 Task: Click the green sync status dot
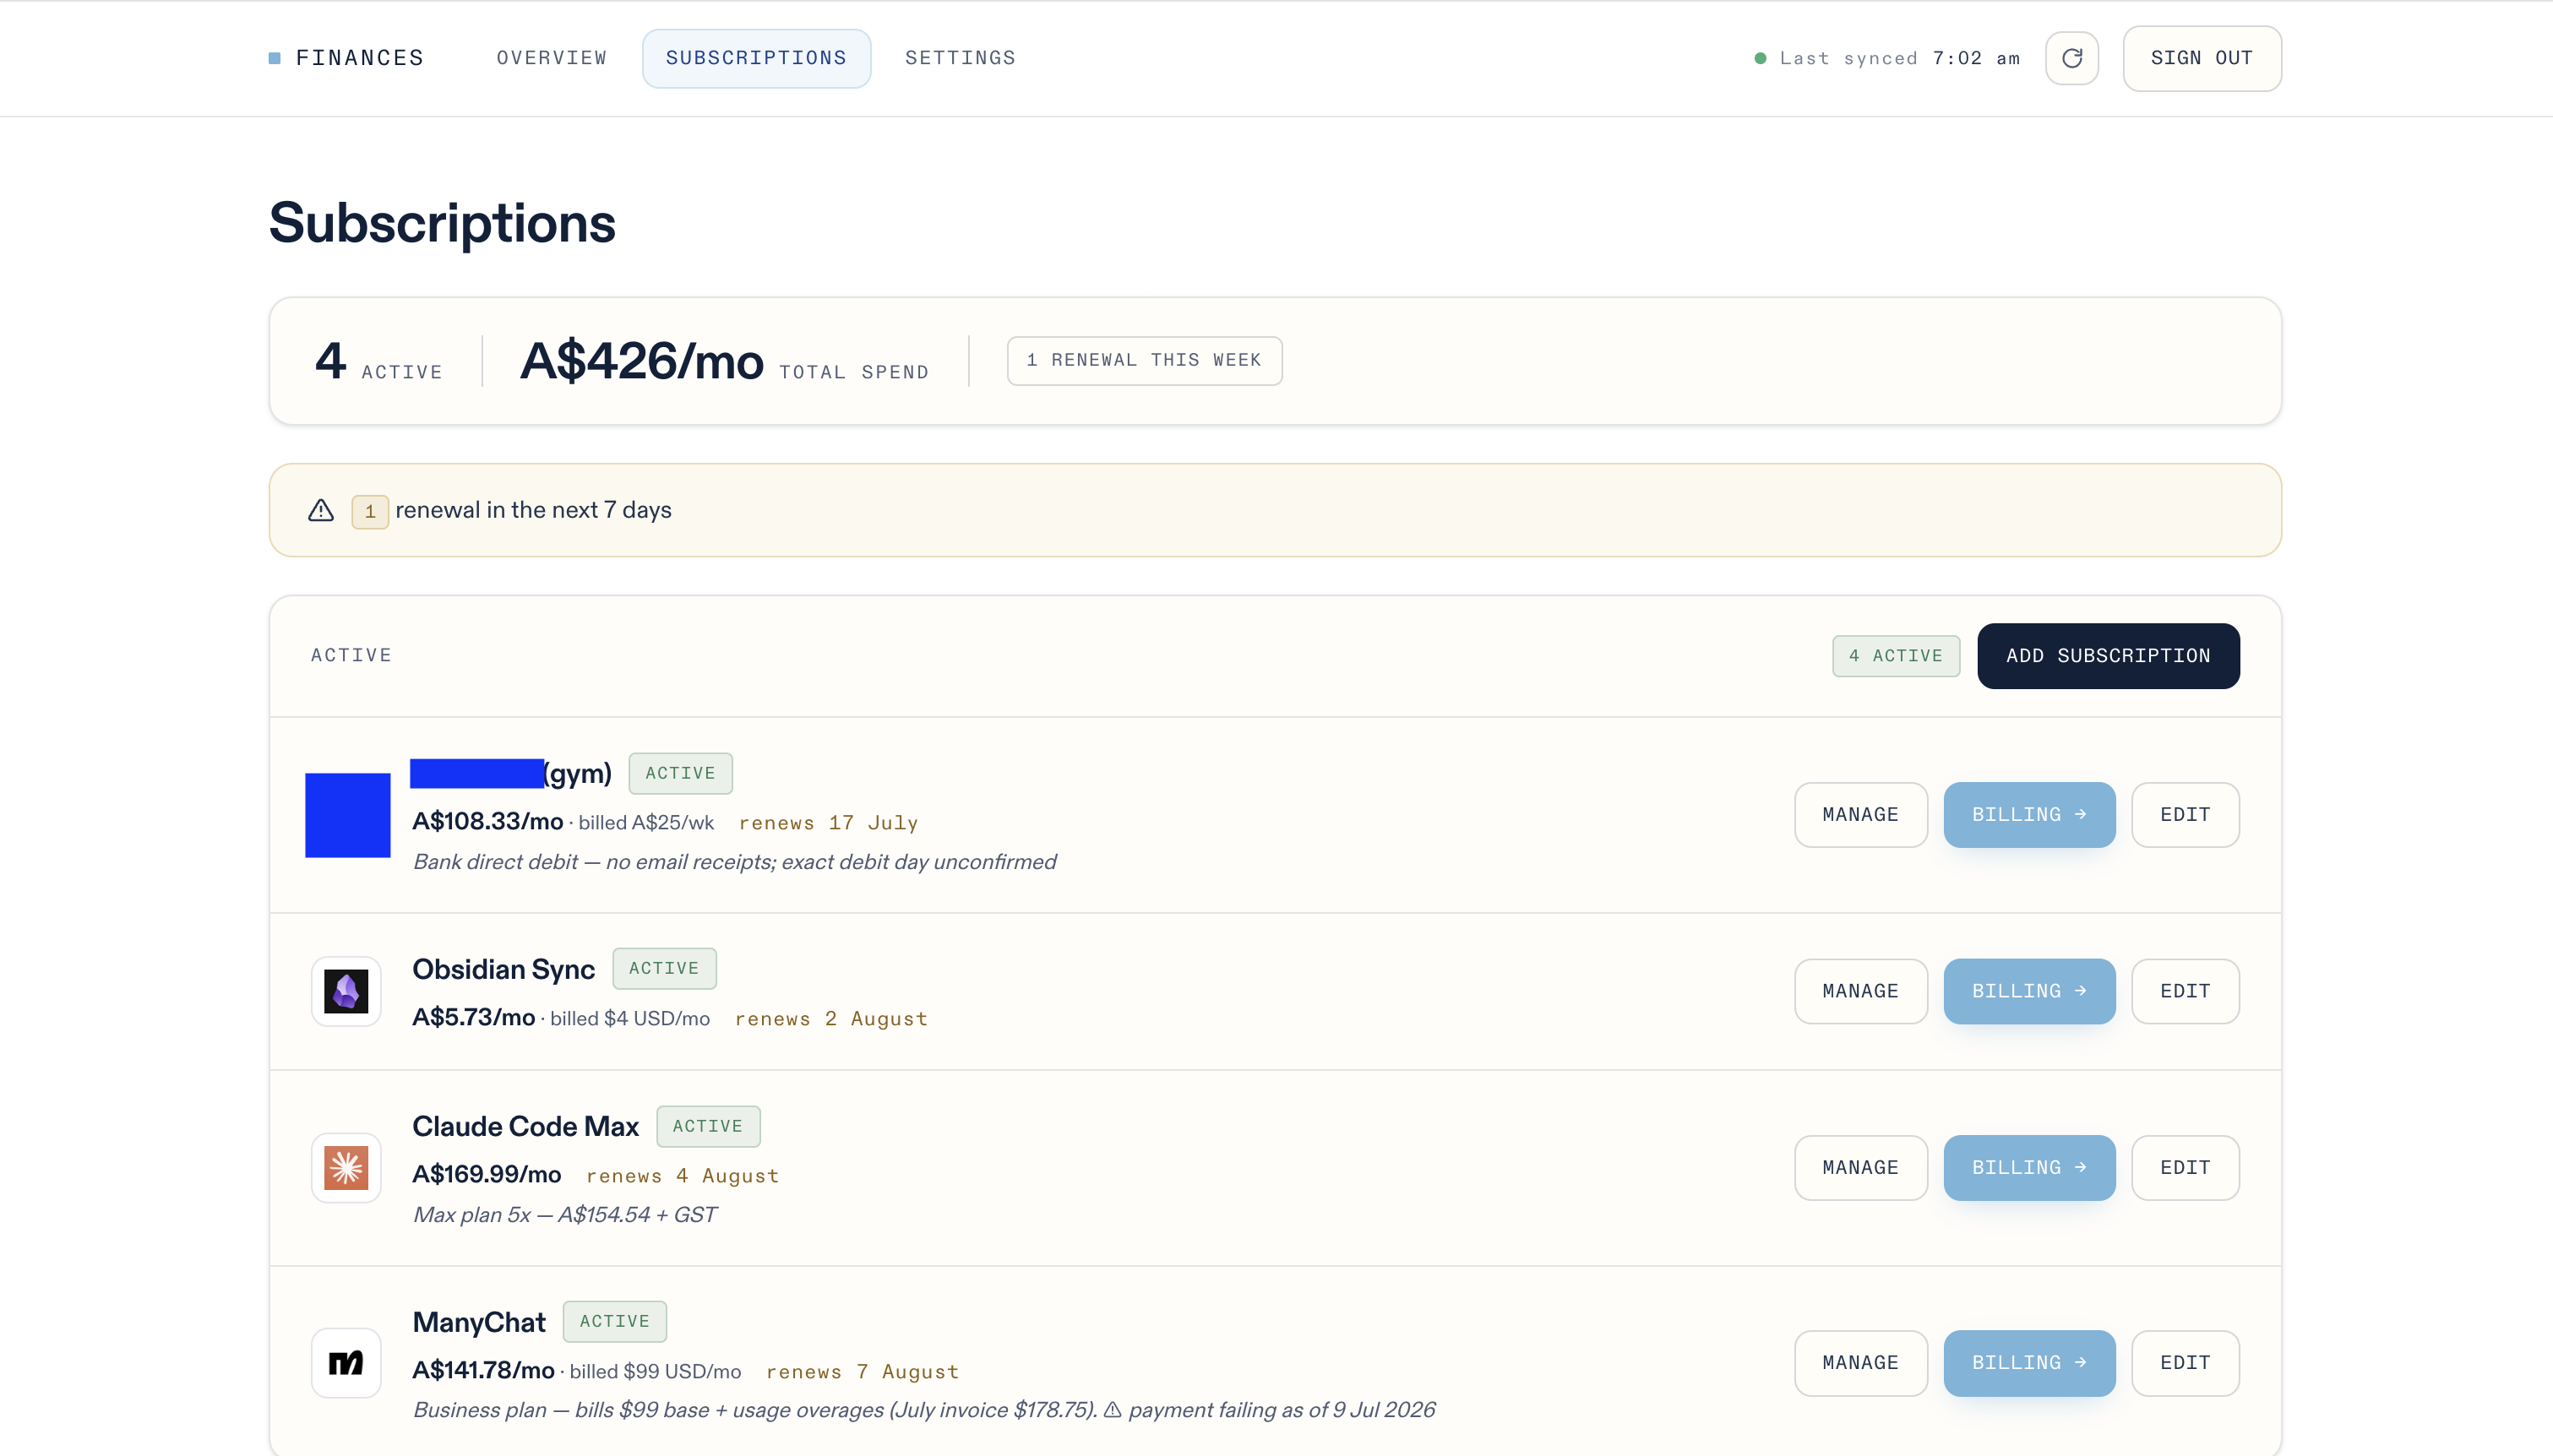pos(1760,58)
